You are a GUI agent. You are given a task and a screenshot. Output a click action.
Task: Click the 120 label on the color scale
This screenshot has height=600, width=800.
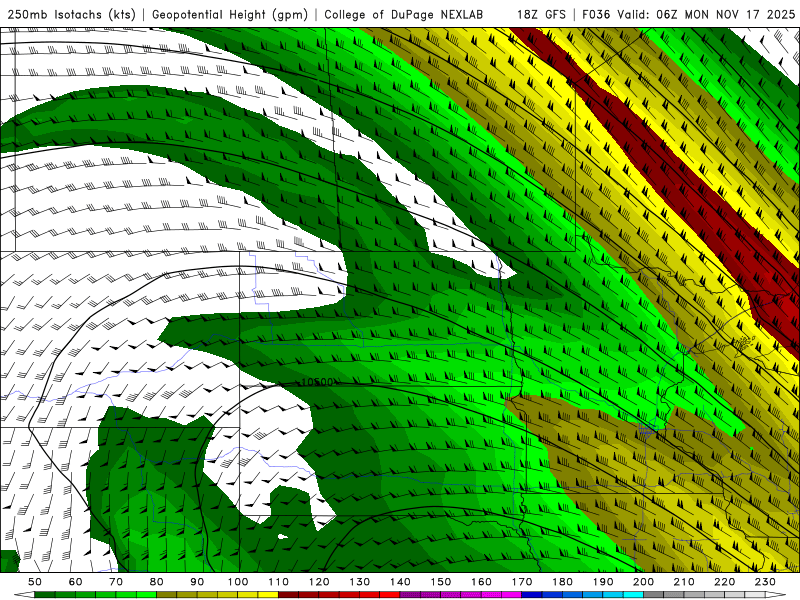coord(319,582)
